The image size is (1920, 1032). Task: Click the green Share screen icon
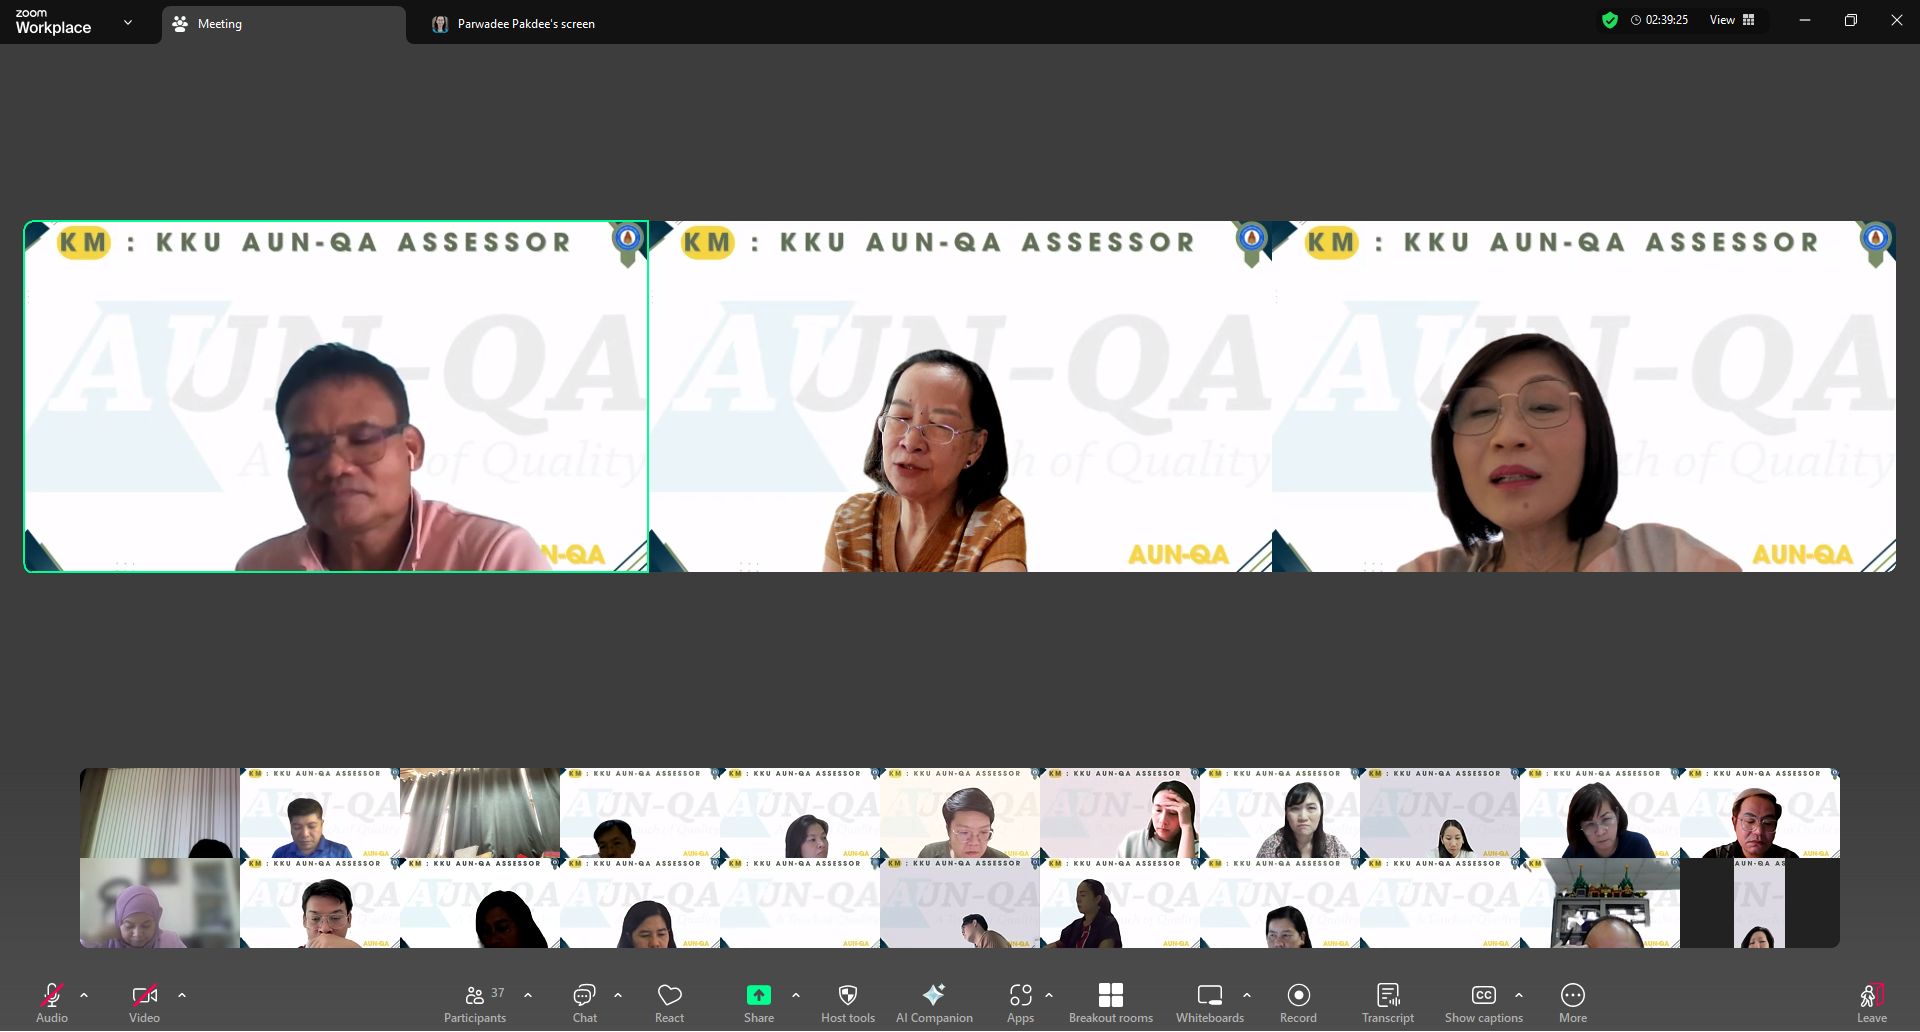click(x=758, y=995)
